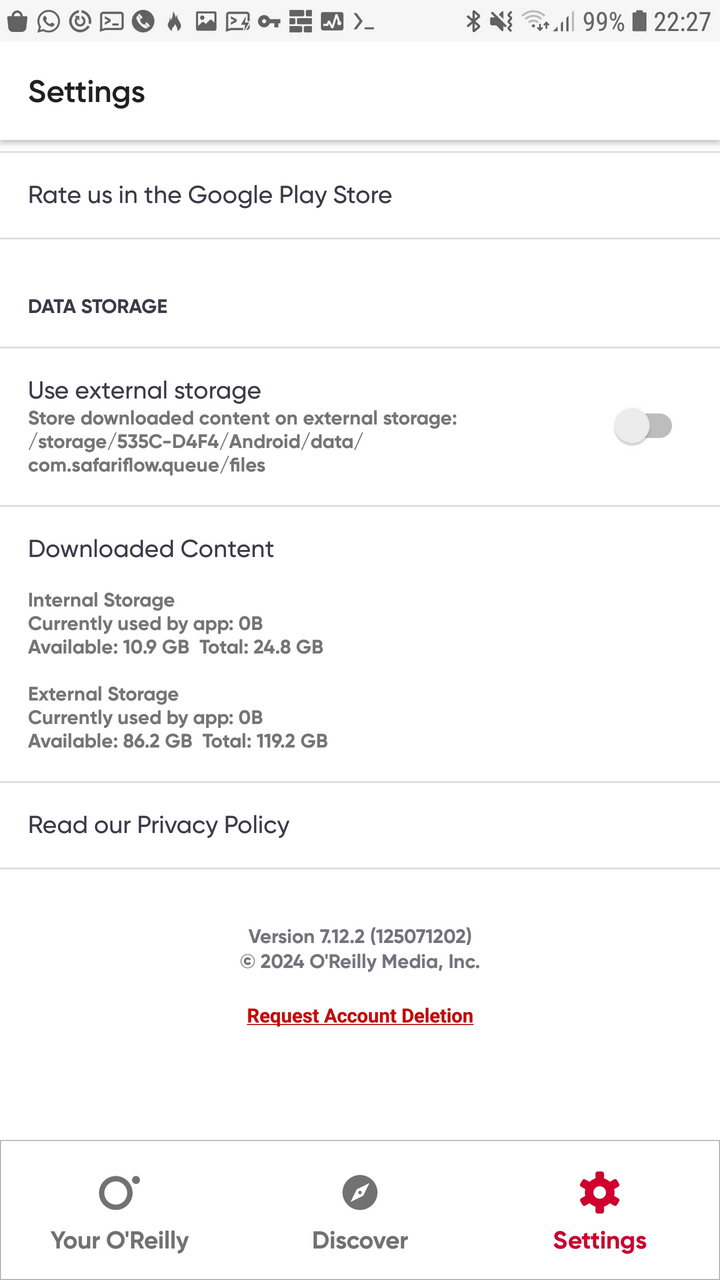Viewport: 720px width, 1280px height.
Task: Tap the VPN key icon in status bar
Action: (x=268, y=21)
